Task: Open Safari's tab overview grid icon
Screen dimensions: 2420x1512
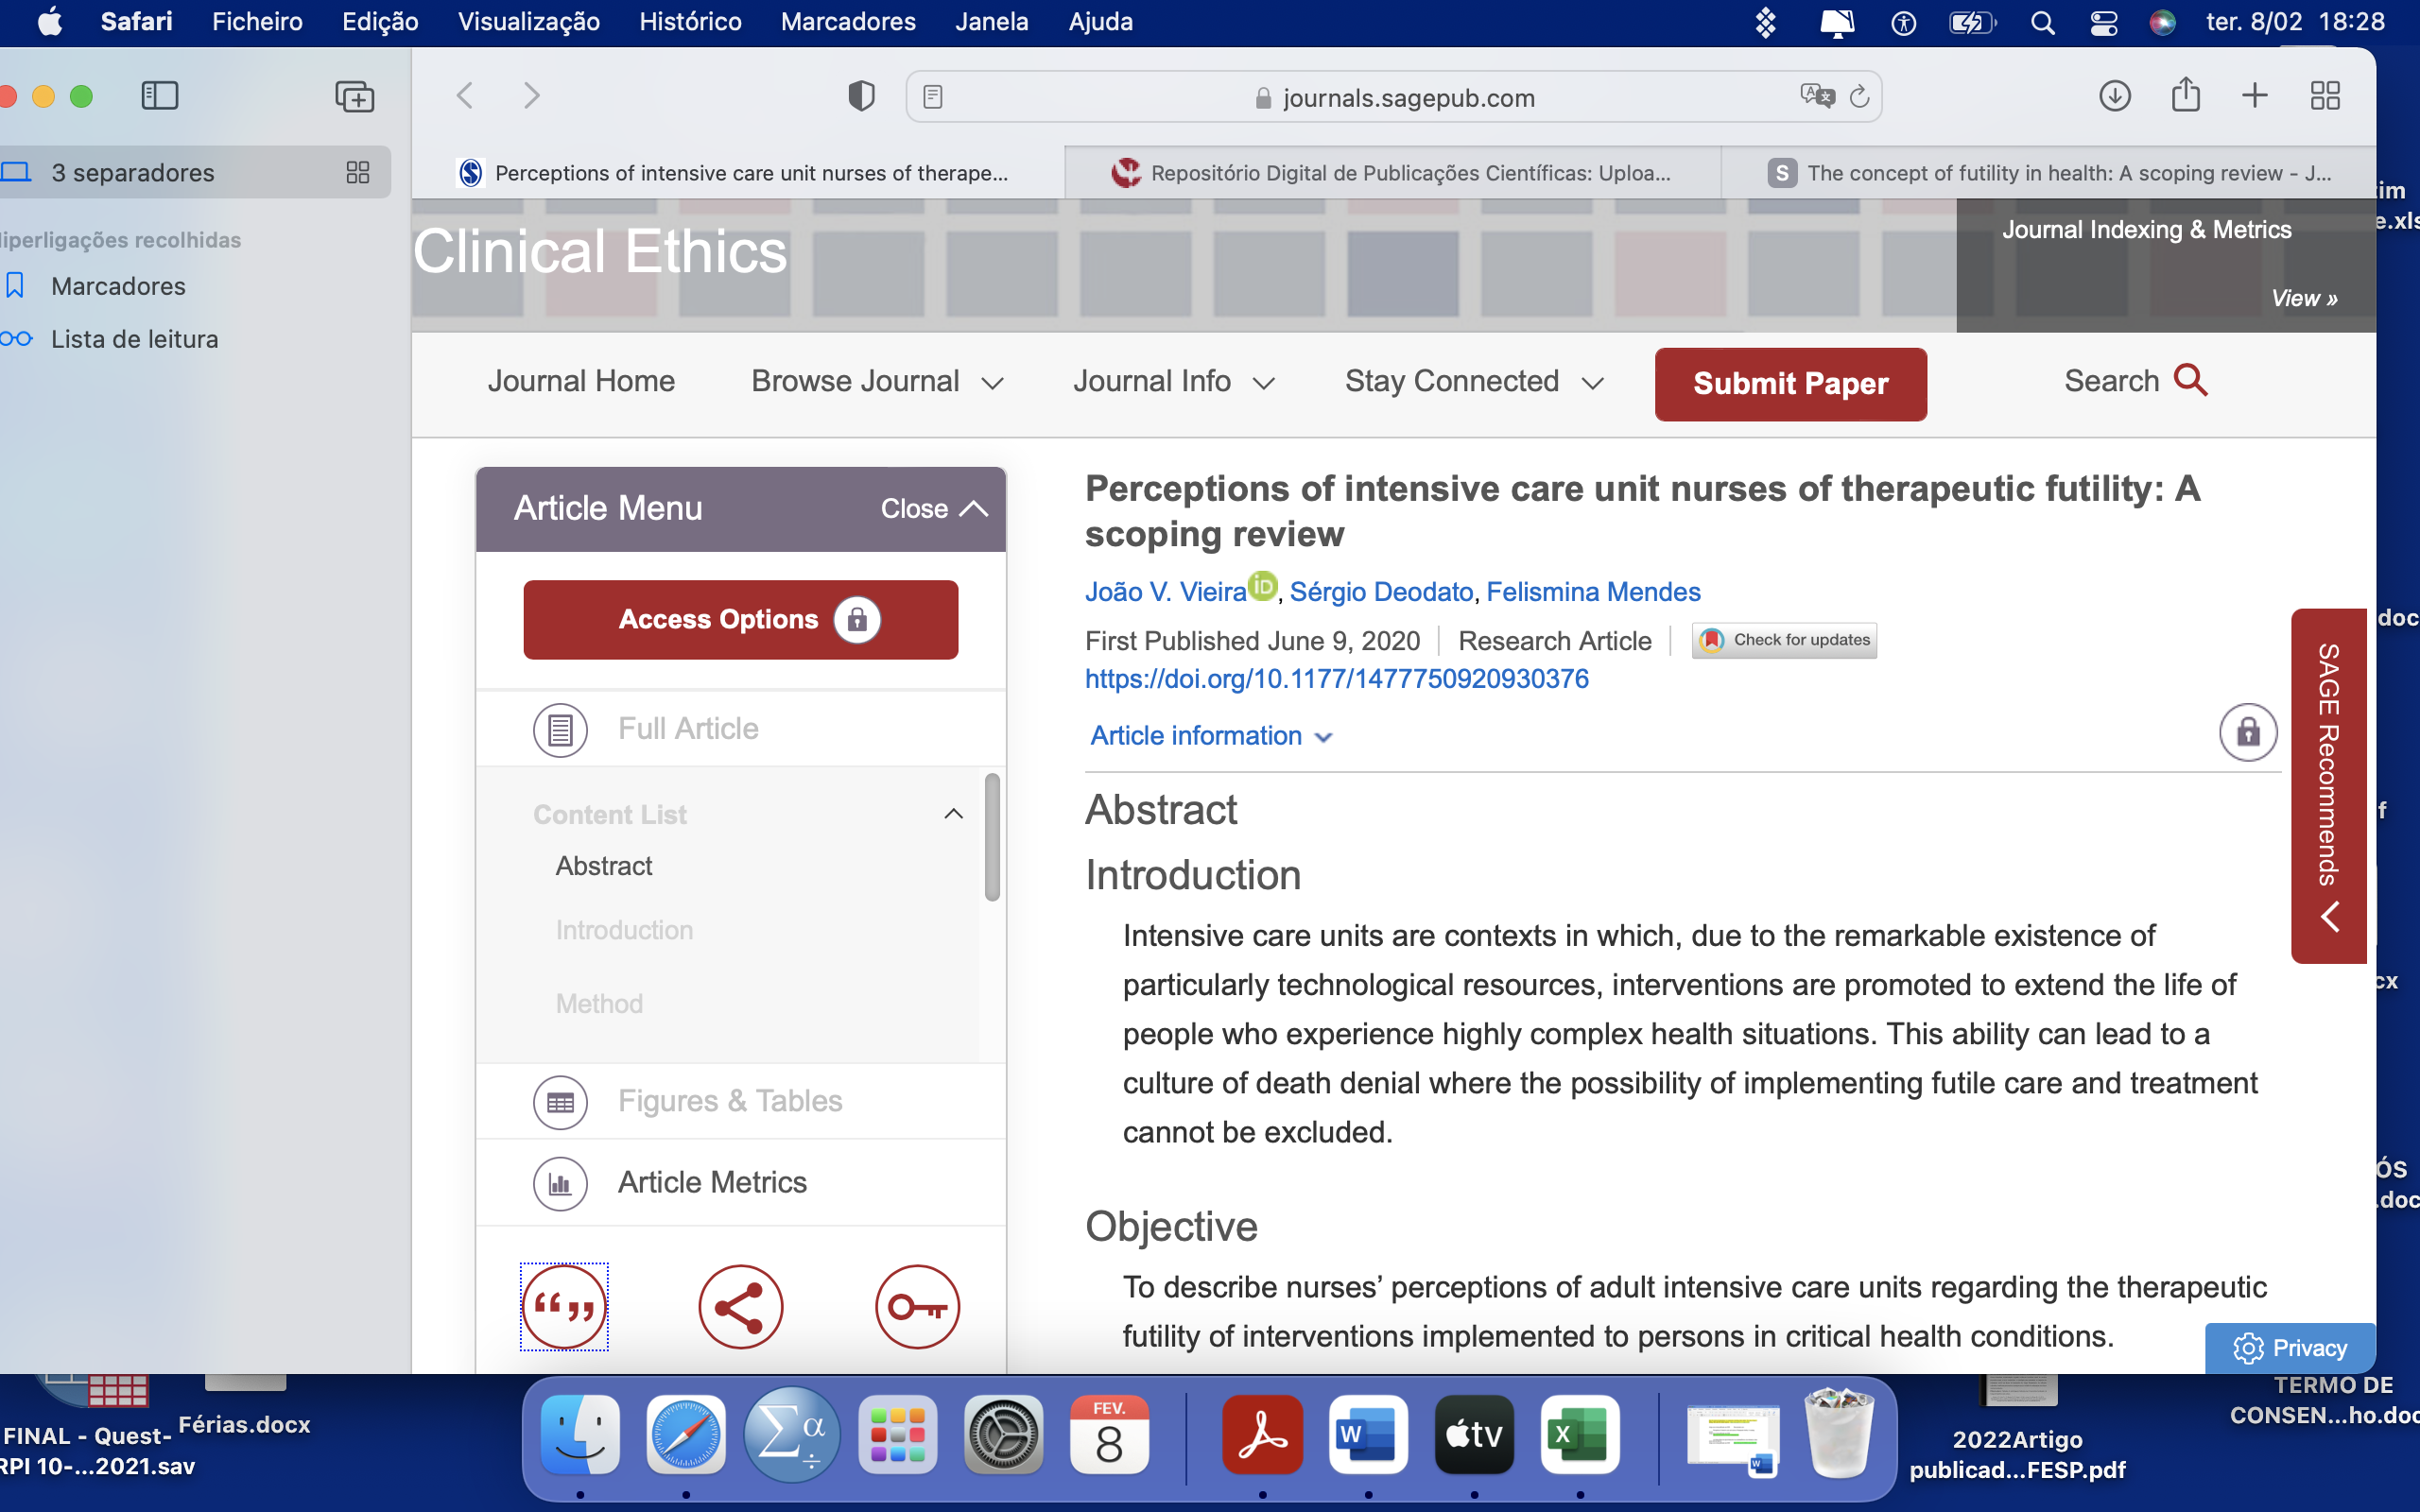Action: point(2325,96)
